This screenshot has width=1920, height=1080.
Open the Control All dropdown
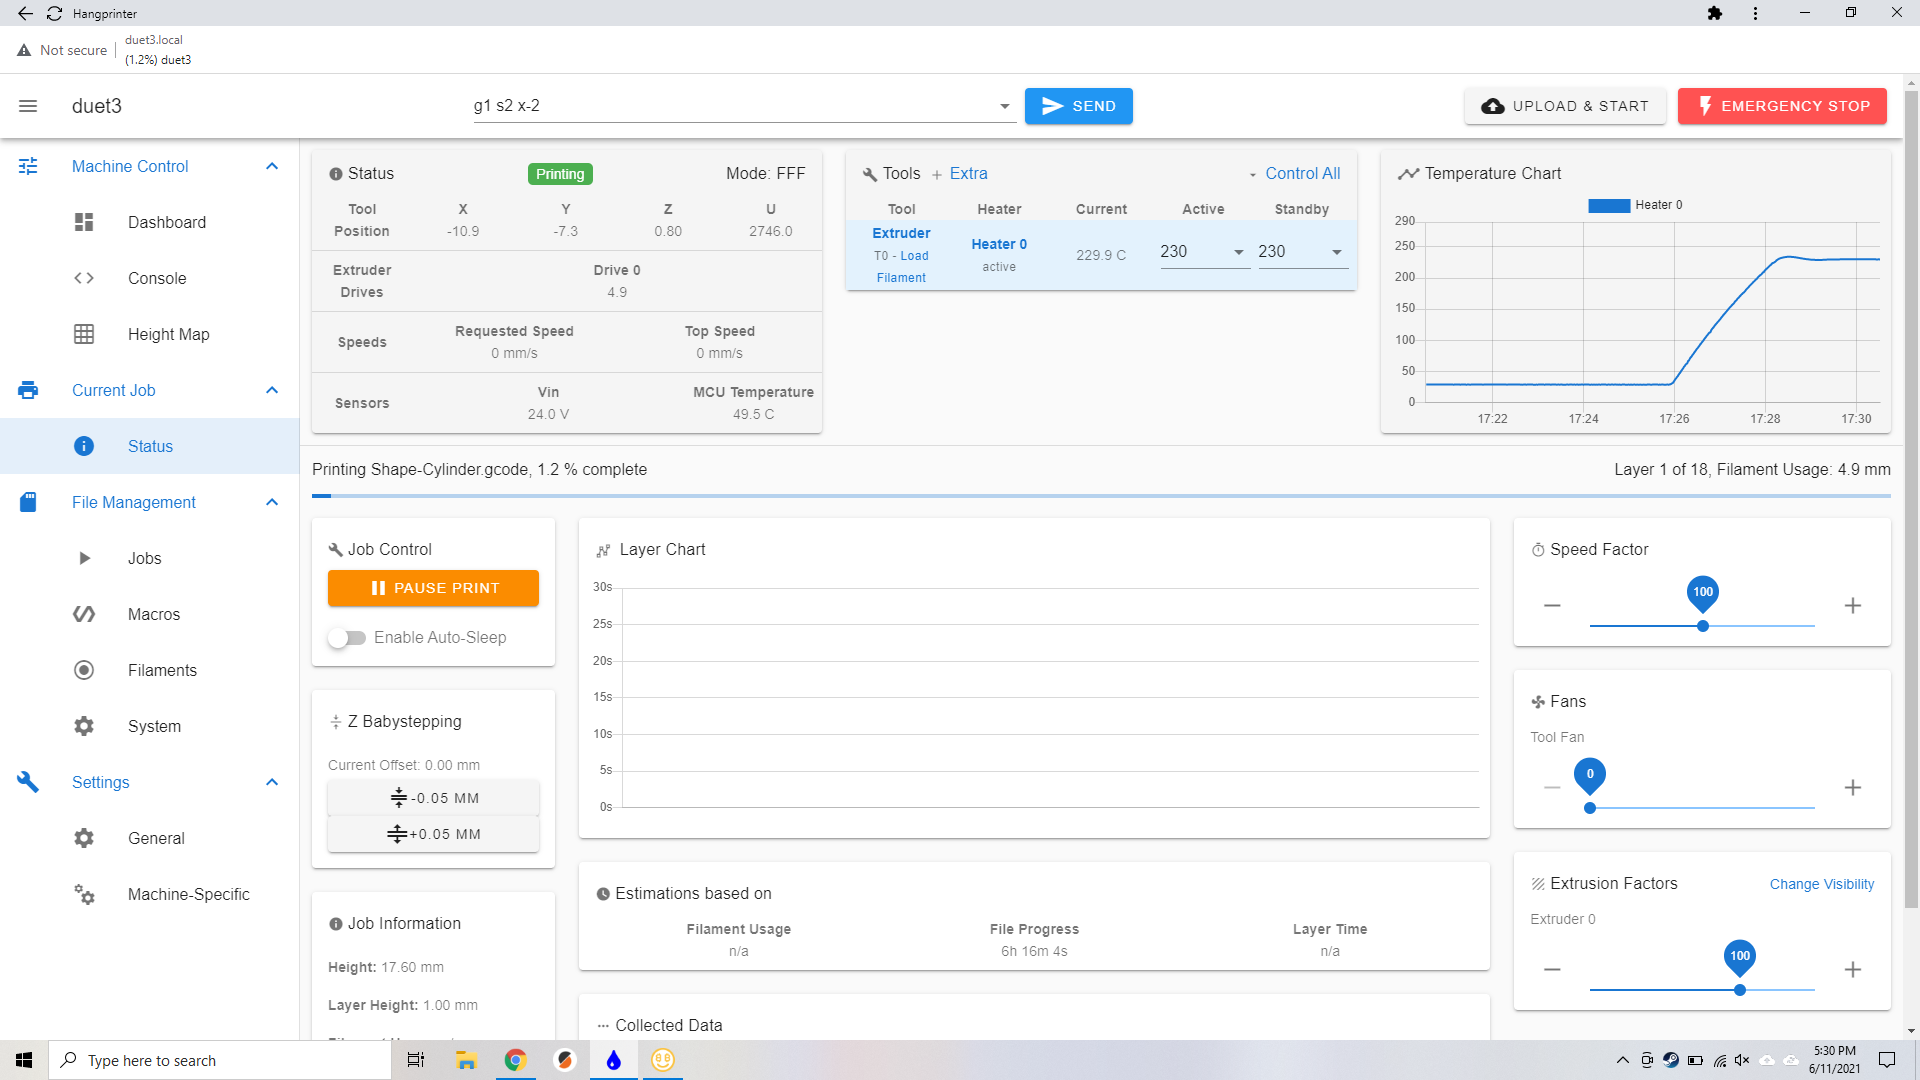click(x=1294, y=174)
